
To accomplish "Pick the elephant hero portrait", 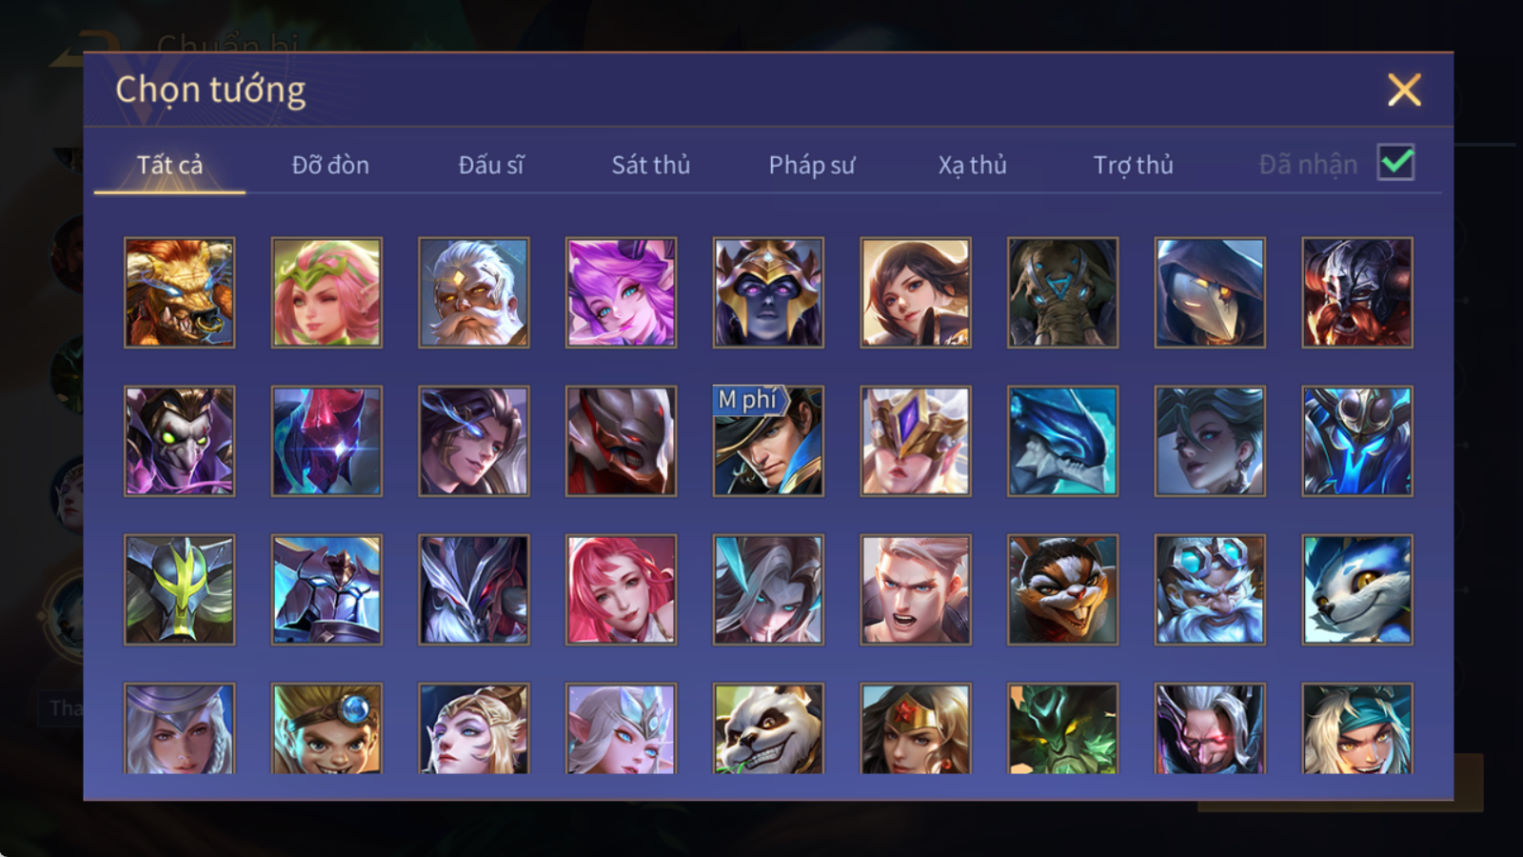I will pyautogui.click(x=1063, y=292).
